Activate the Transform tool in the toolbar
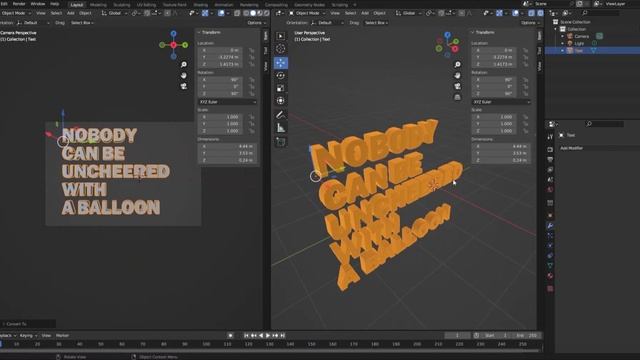Screen dimensions: 640x360 point(280,100)
